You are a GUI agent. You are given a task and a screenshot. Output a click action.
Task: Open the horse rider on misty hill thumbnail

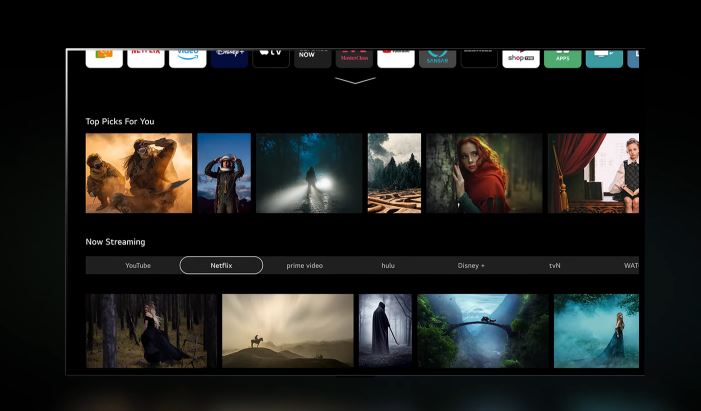[288, 331]
